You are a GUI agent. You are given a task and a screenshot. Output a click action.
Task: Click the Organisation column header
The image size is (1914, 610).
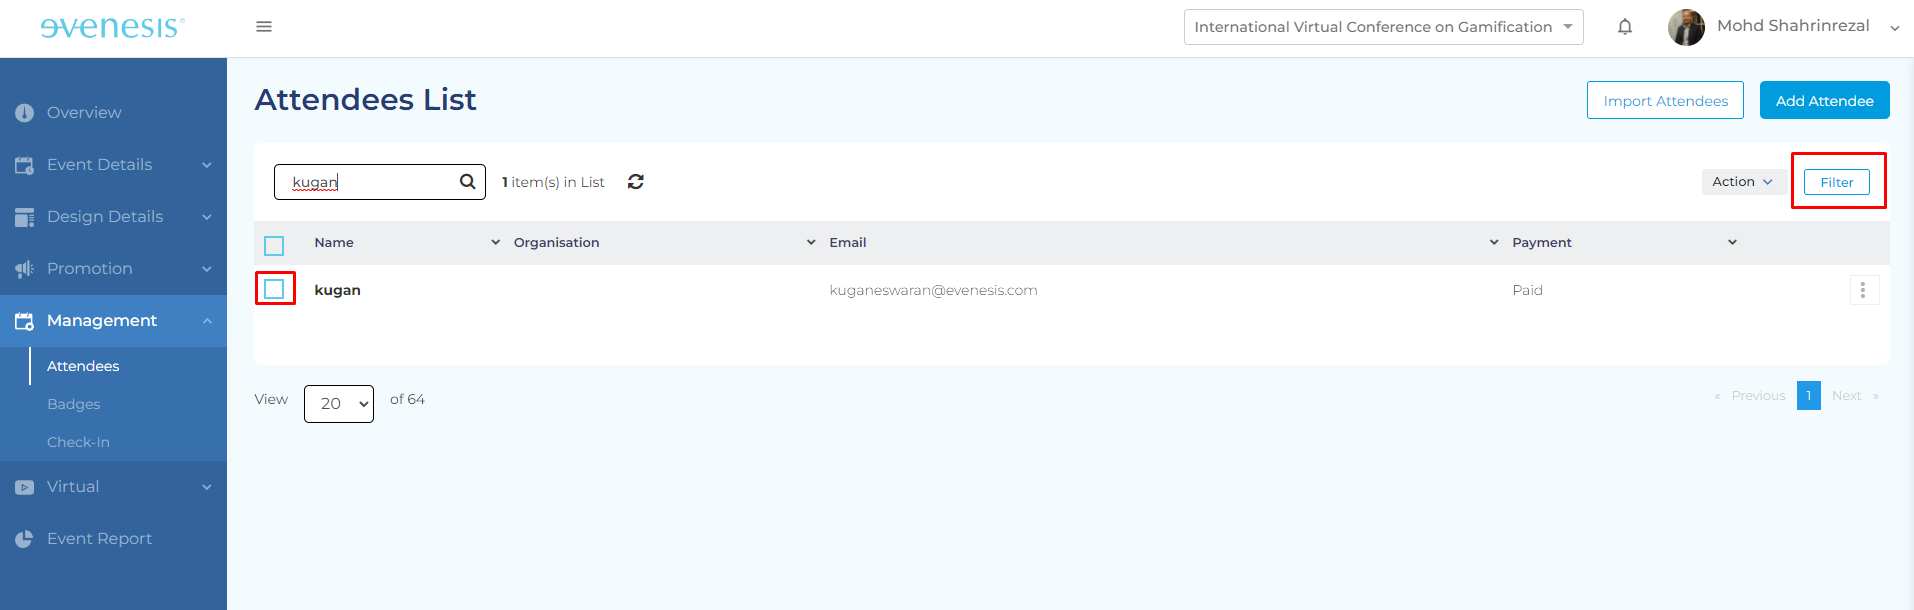click(556, 242)
